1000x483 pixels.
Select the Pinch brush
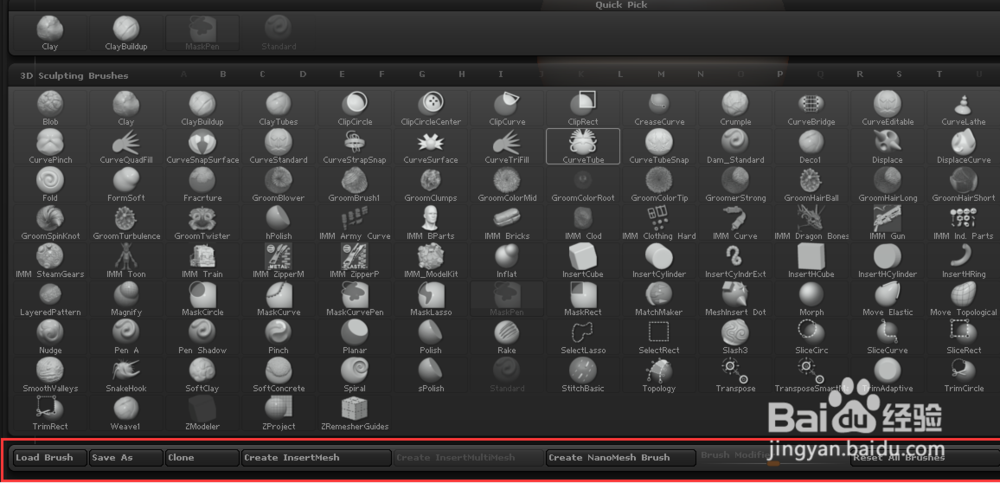pyautogui.click(x=279, y=338)
